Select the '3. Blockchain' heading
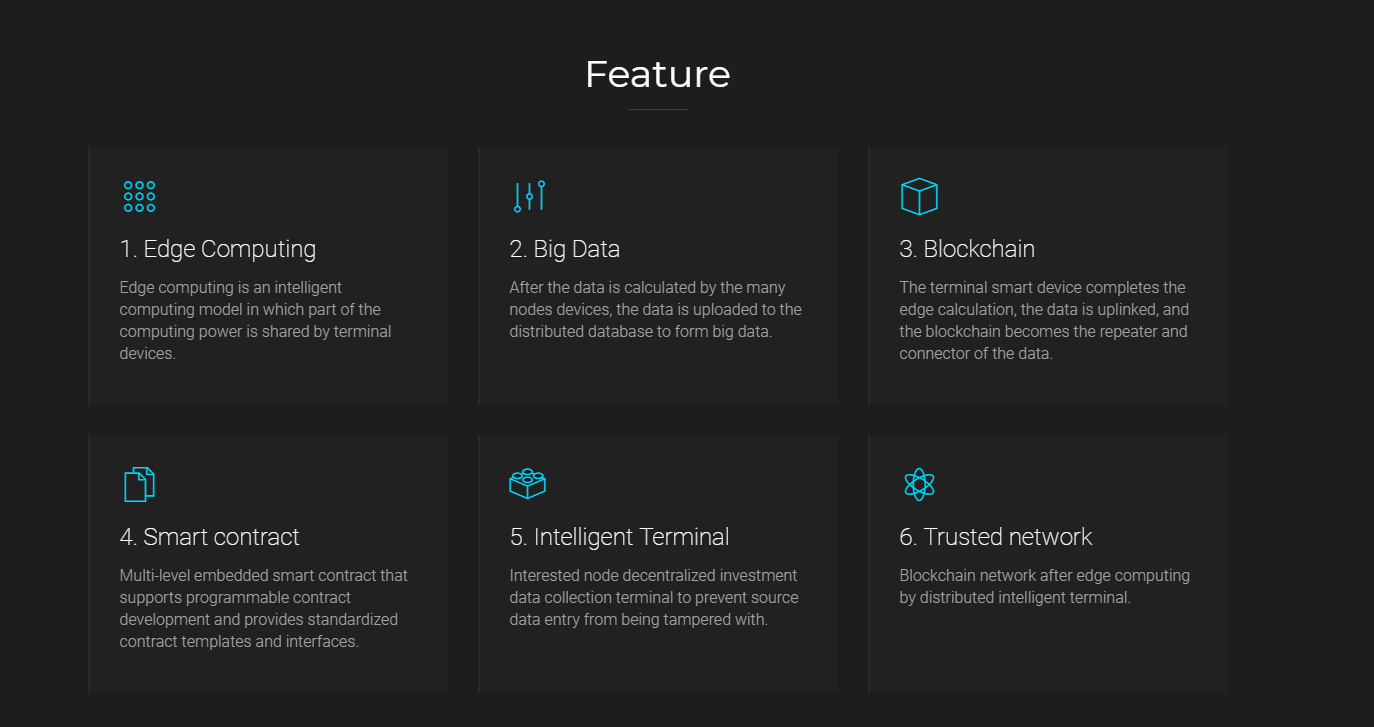The width and height of the screenshot is (1374, 727). pos(967,249)
